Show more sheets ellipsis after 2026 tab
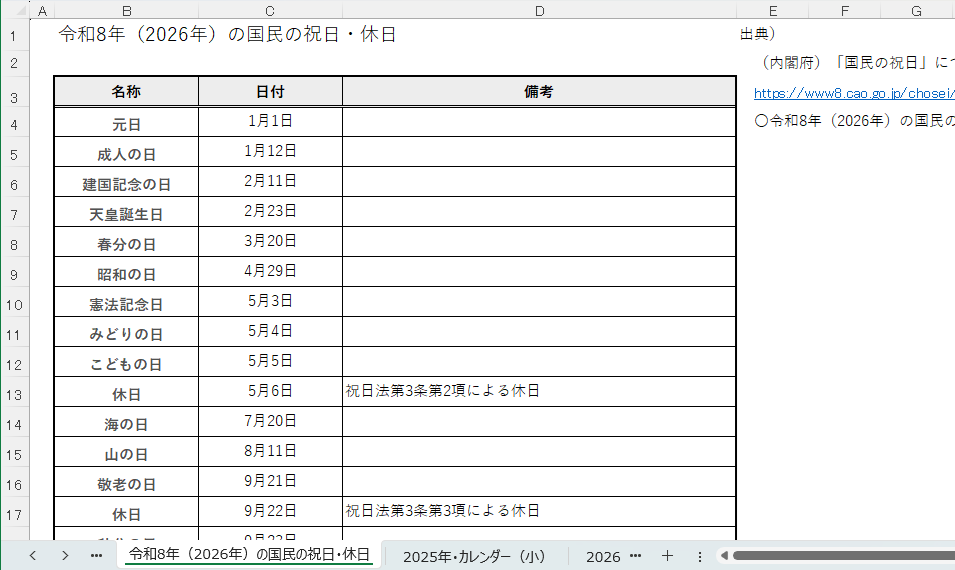 (x=636, y=556)
